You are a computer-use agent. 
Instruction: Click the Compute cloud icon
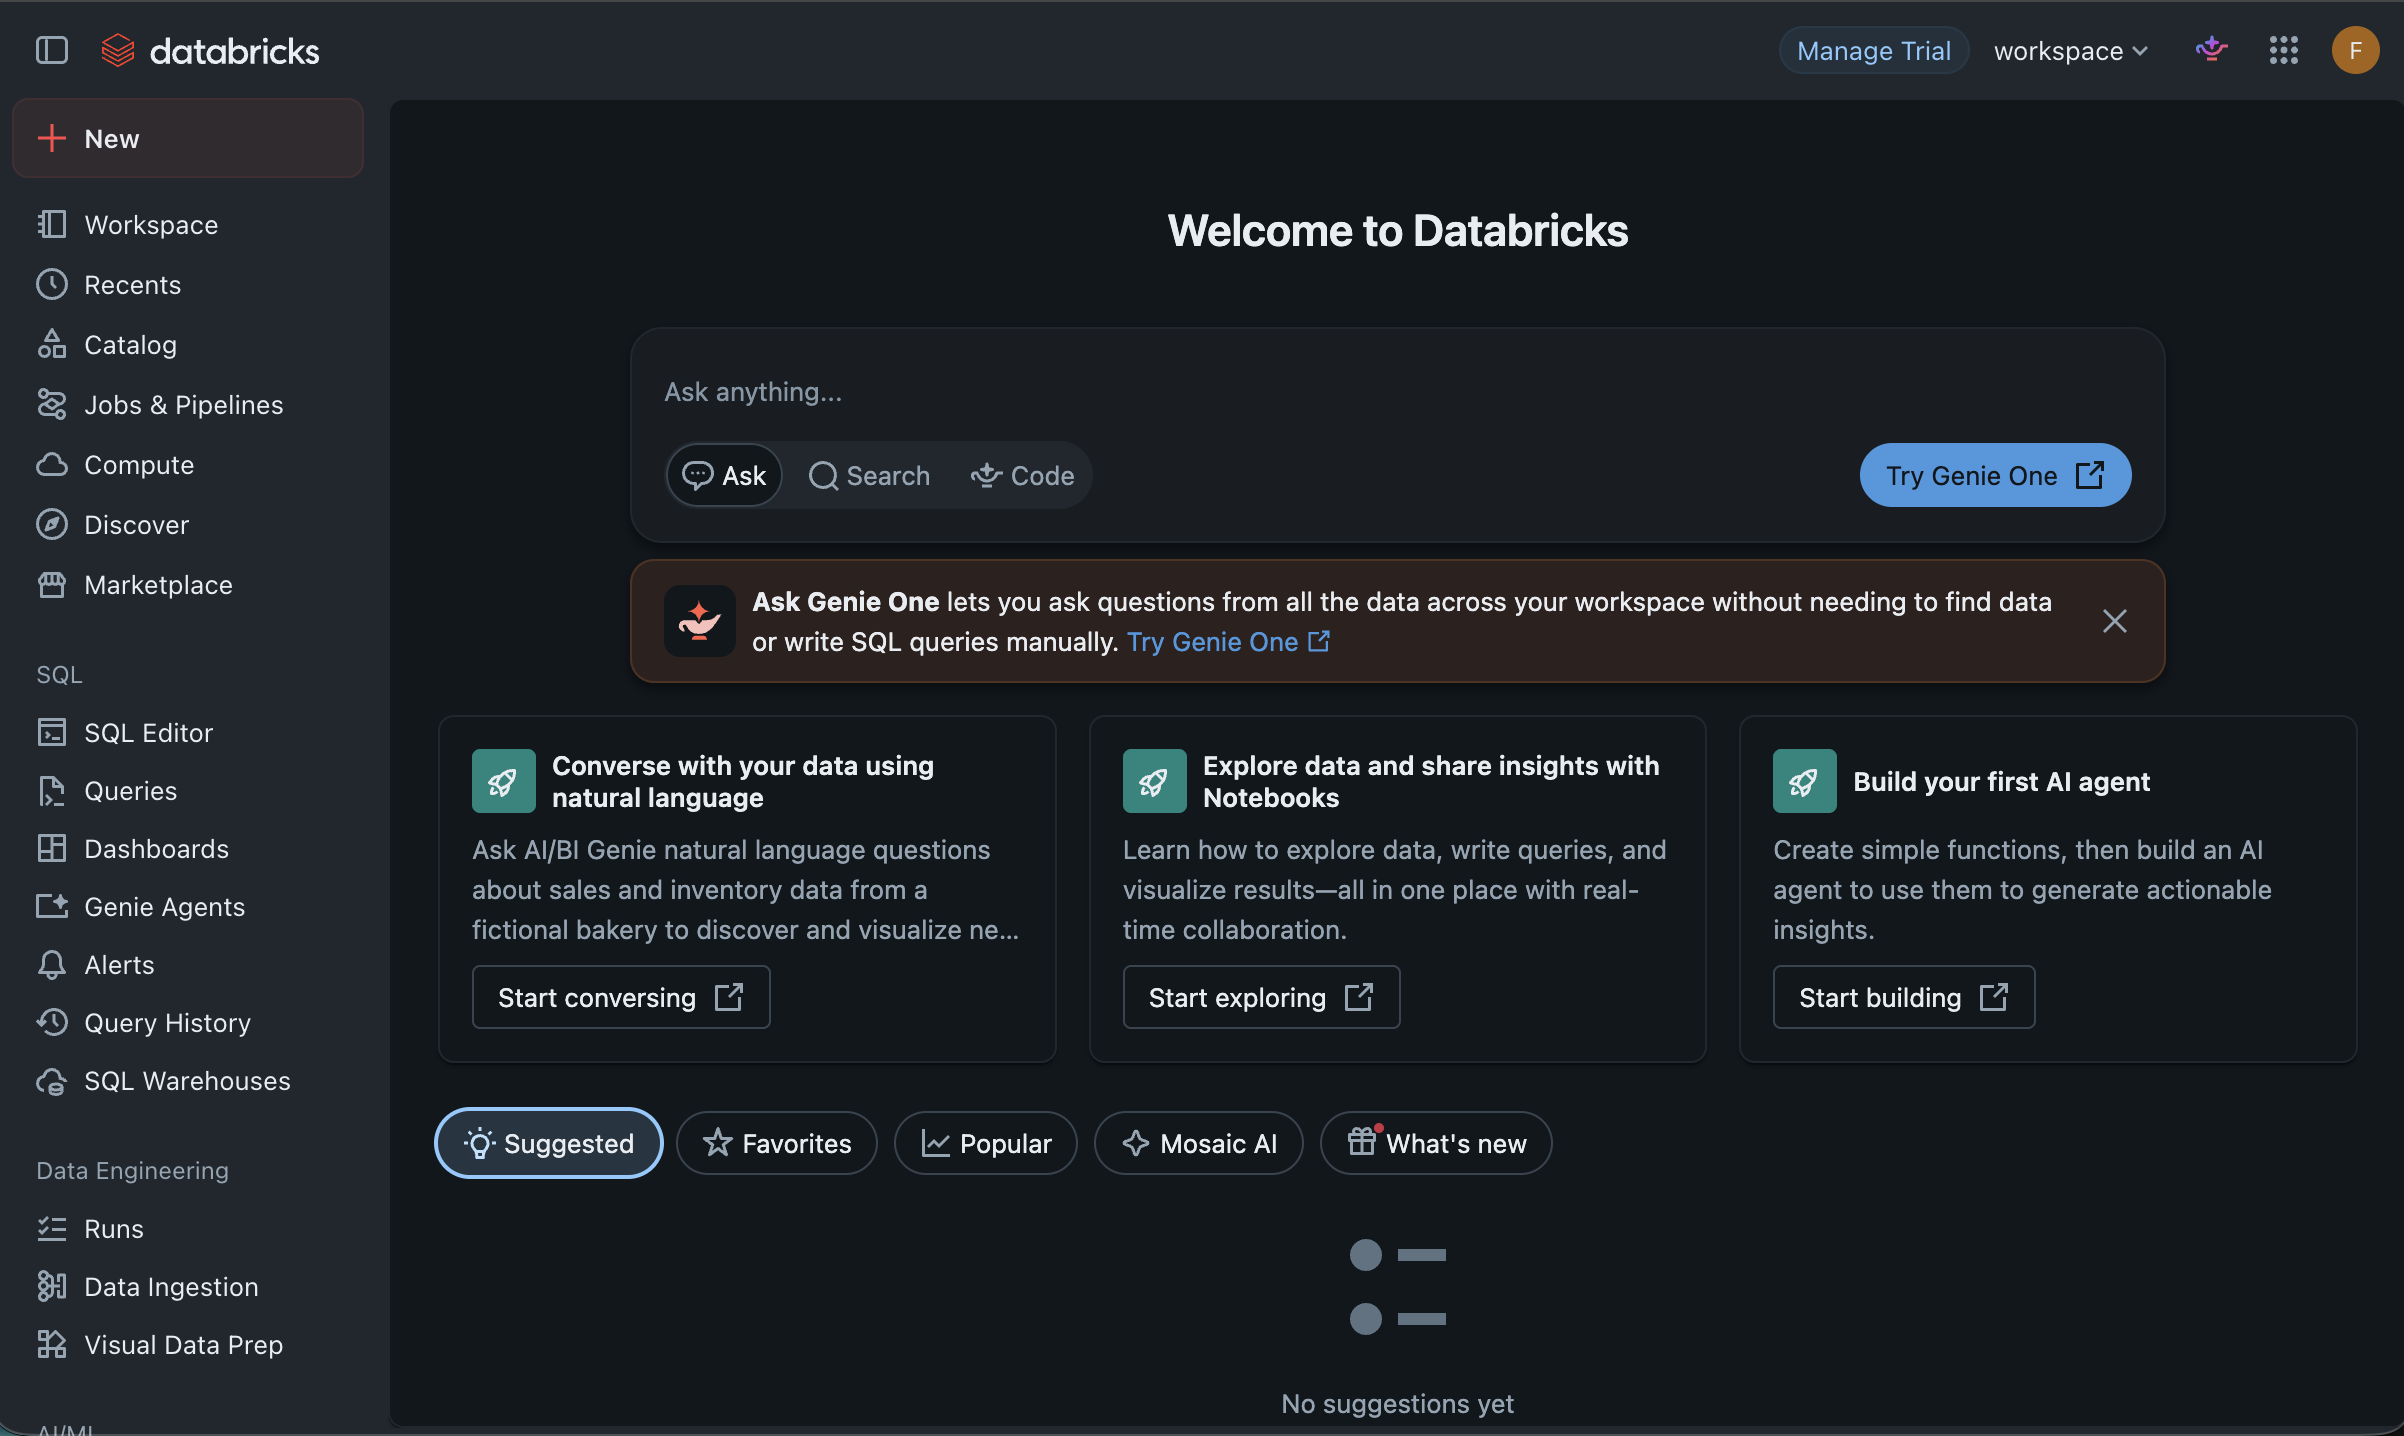point(52,464)
